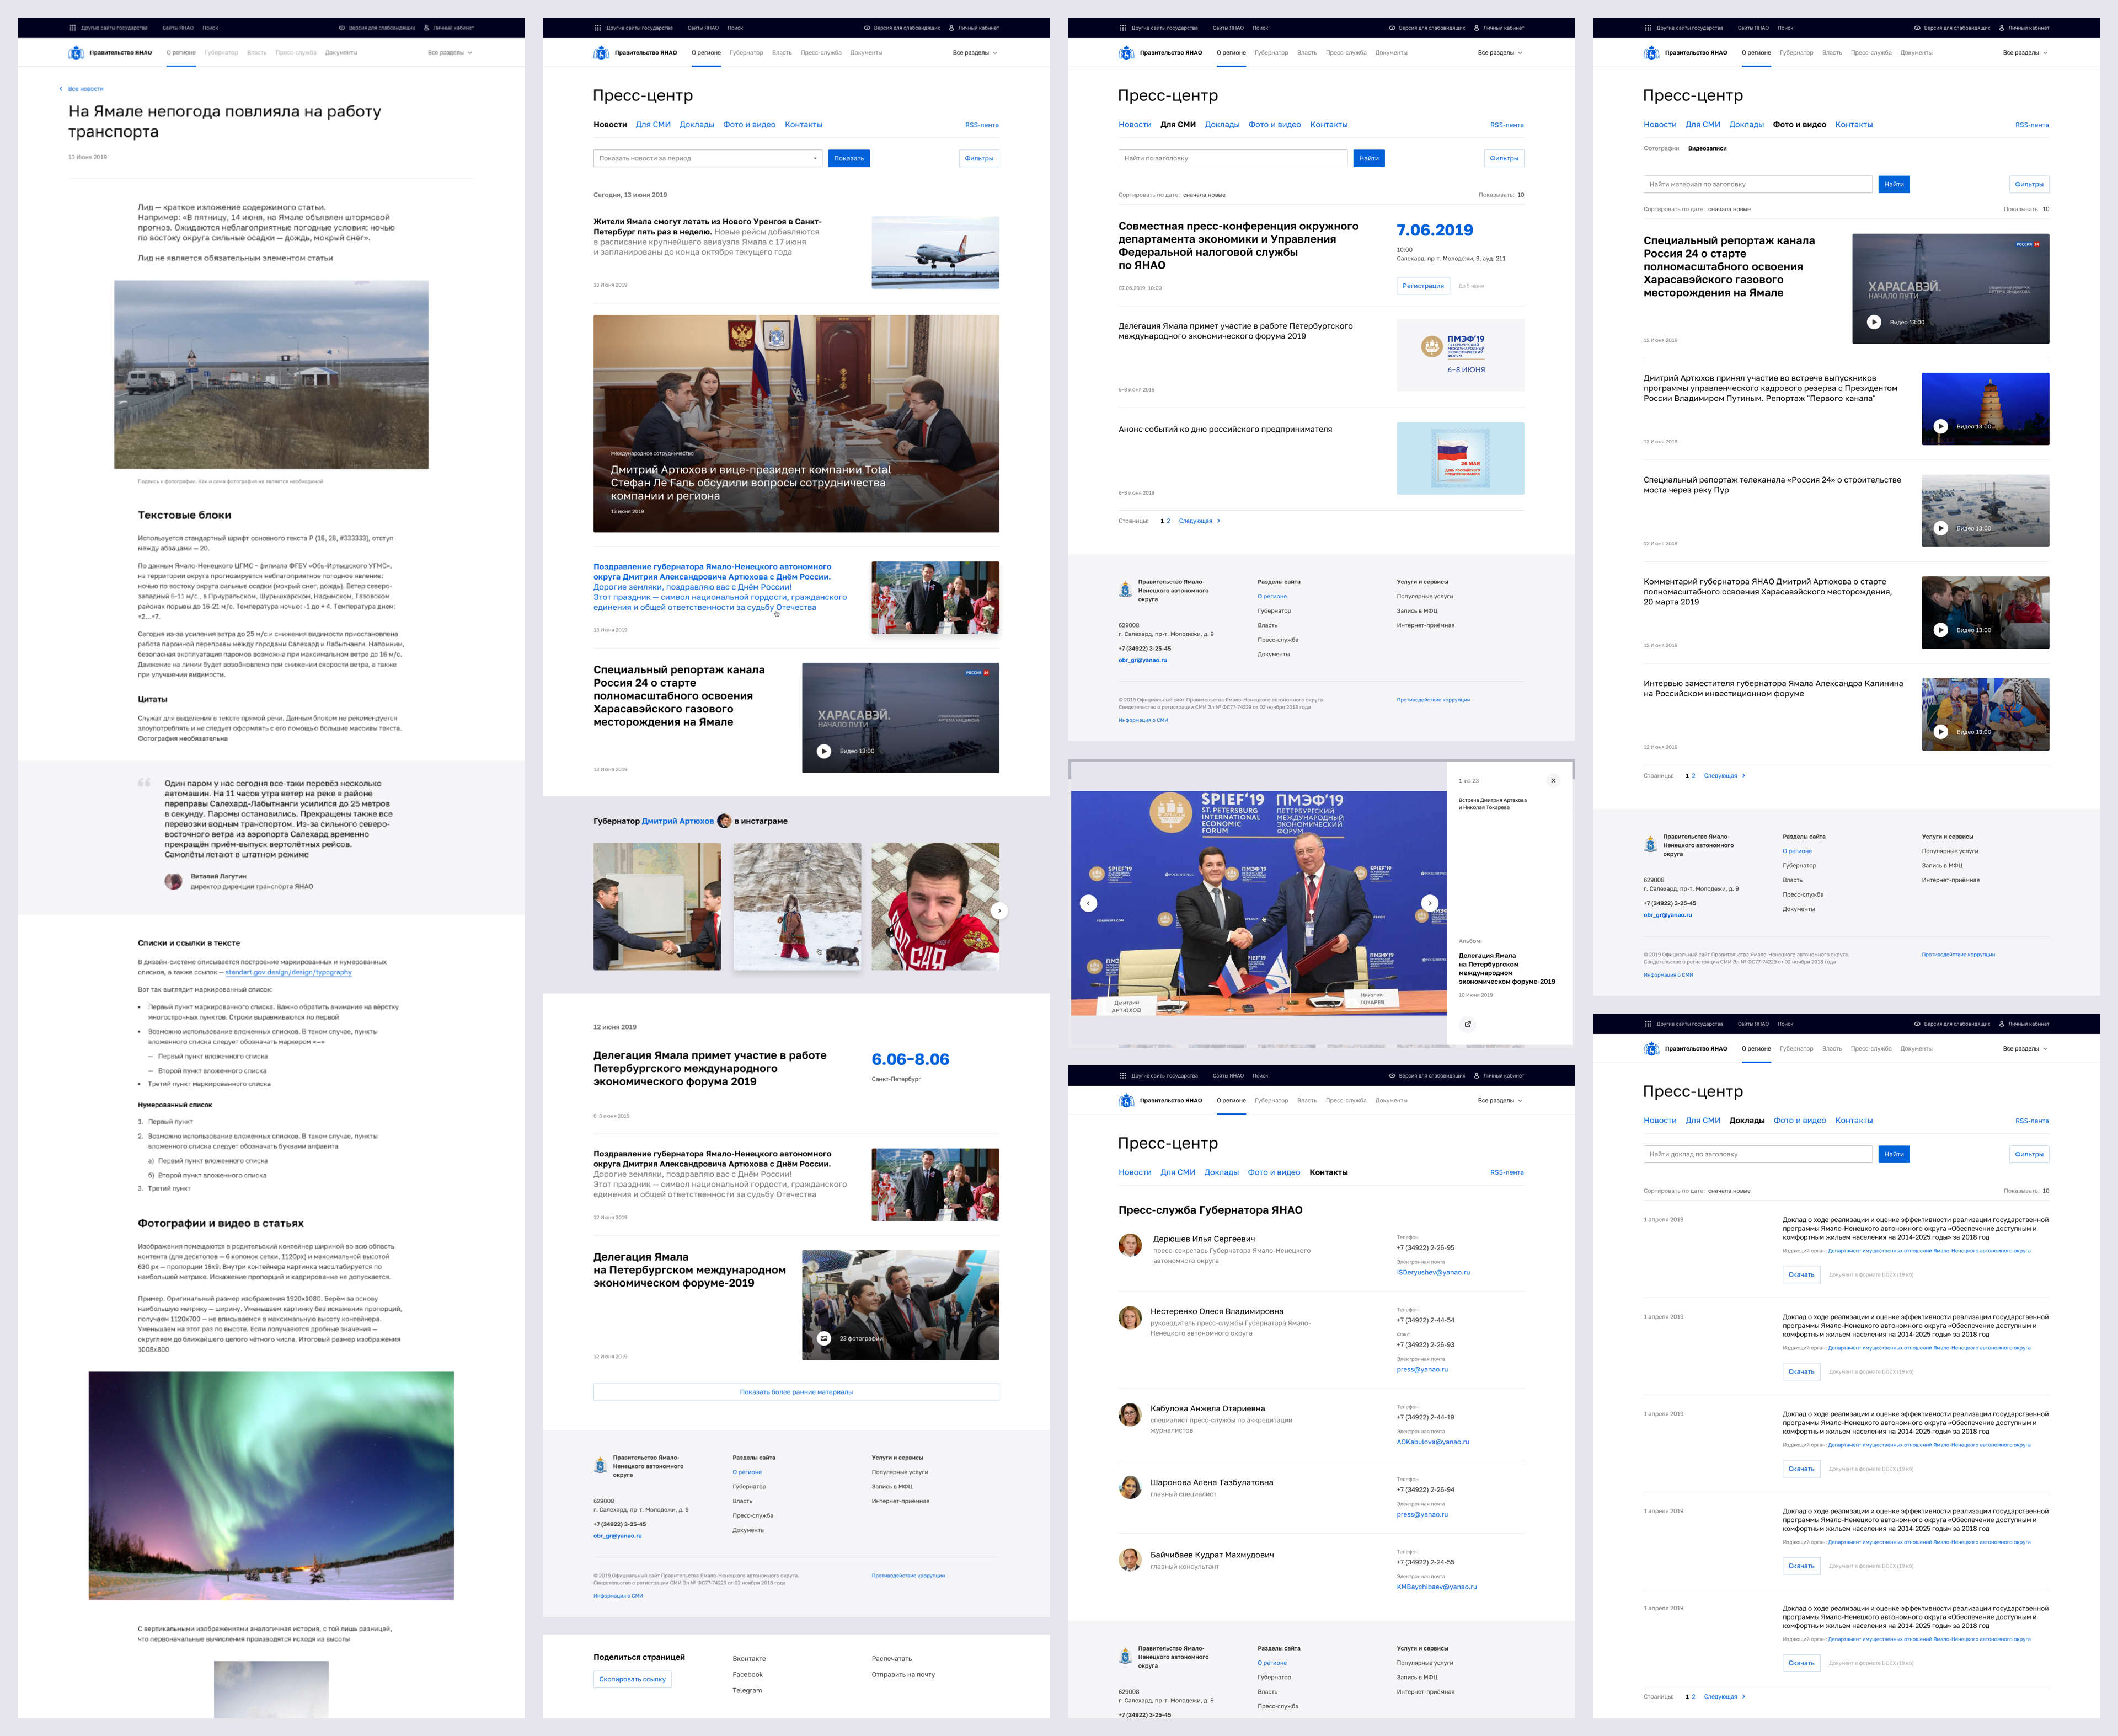The image size is (2118, 1736).
Task: Click Найти on the Доклады page
Action: click(x=1894, y=1154)
